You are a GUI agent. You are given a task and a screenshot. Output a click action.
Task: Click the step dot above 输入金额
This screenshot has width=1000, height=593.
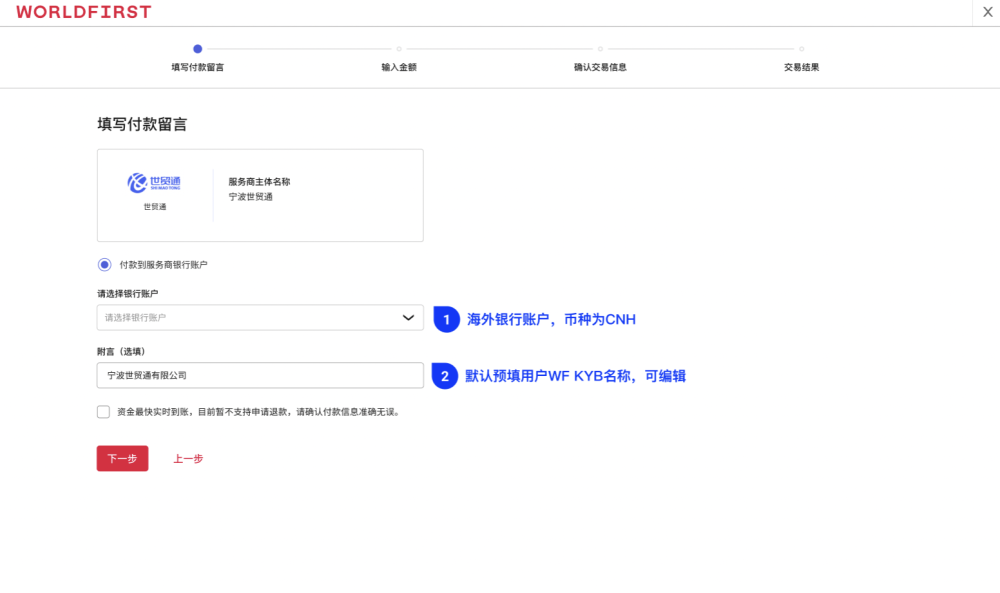coord(398,47)
